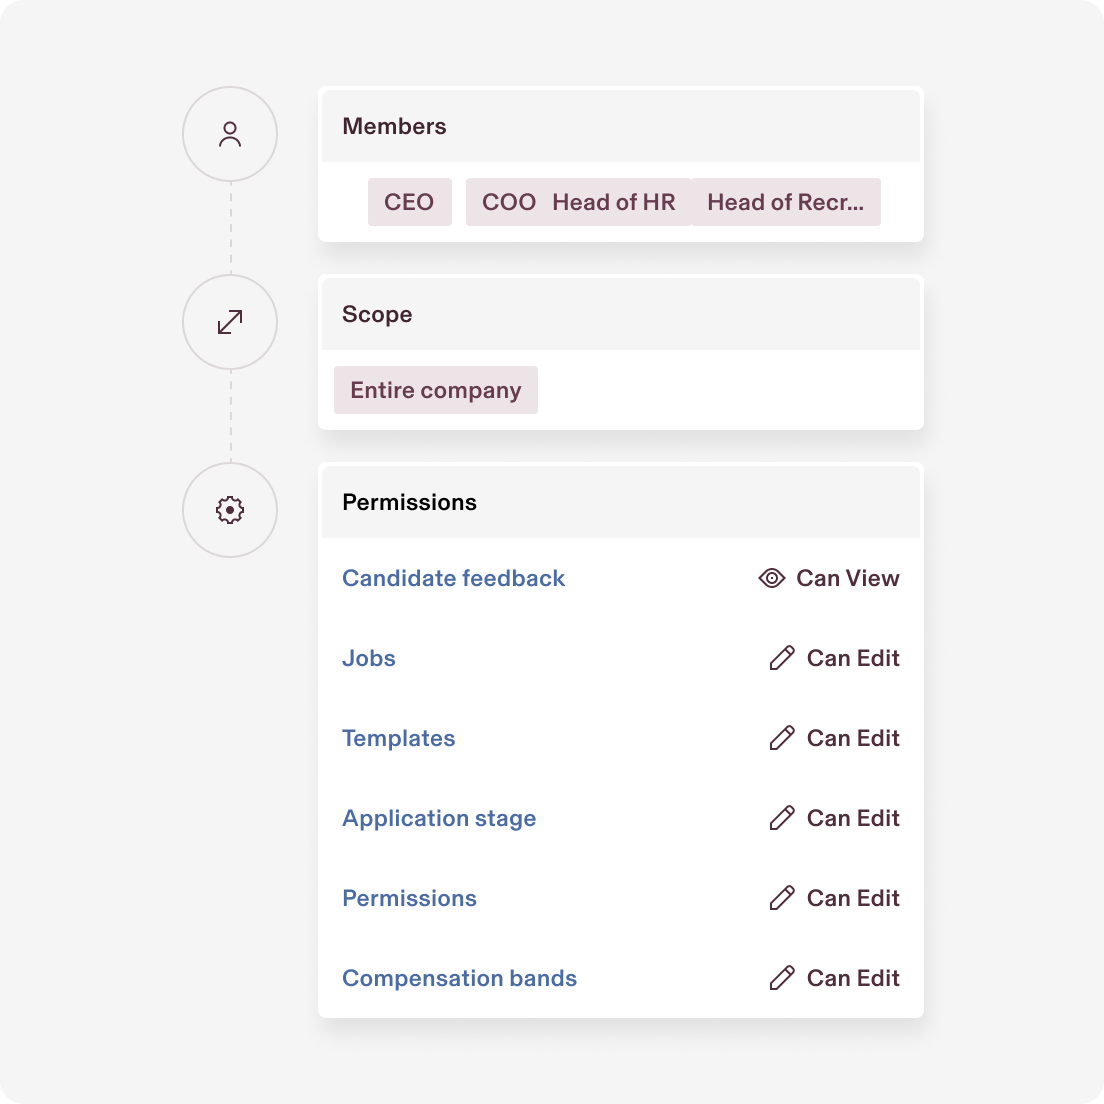The width and height of the screenshot is (1104, 1104).
Task: Open the Scope section
Action: [377, 314]
